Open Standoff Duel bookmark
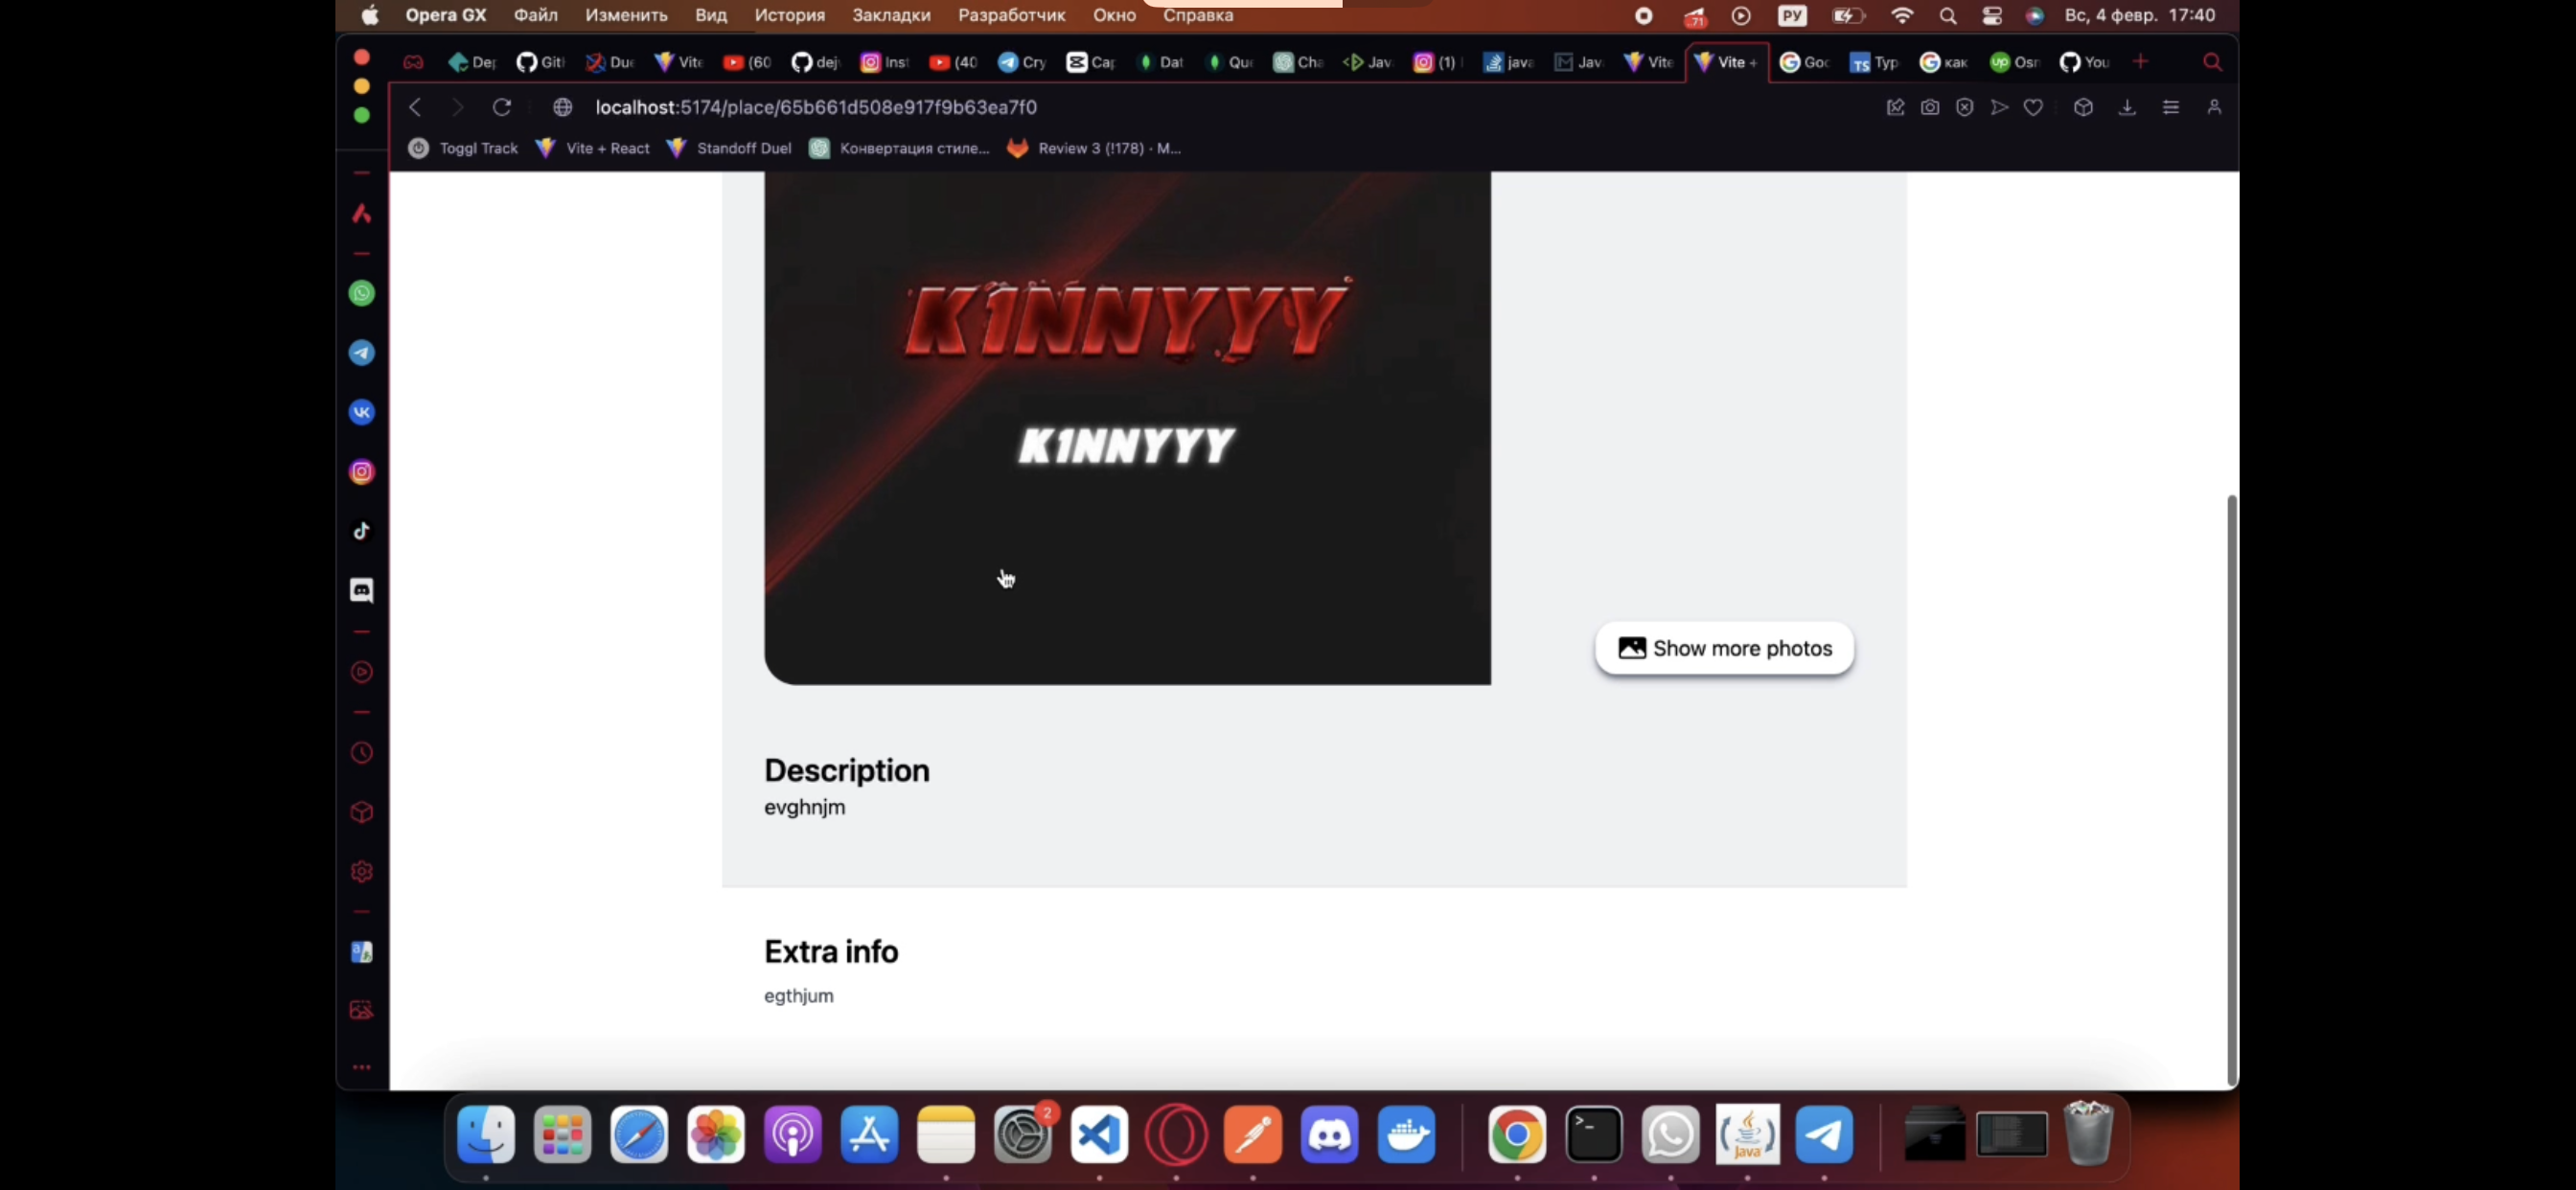 point(729,148)
